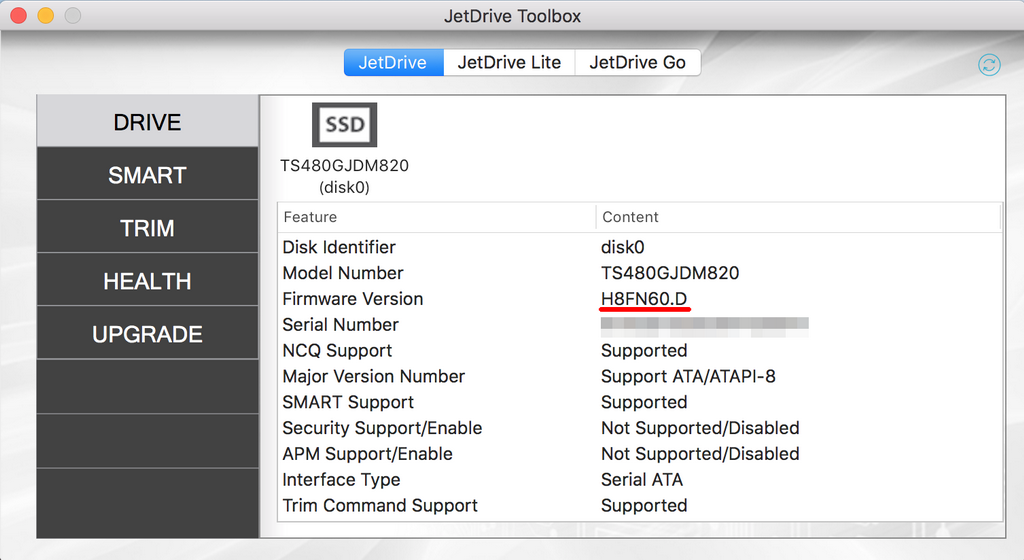
Task: Select the Interface Type row label
Action: [341, 480]
